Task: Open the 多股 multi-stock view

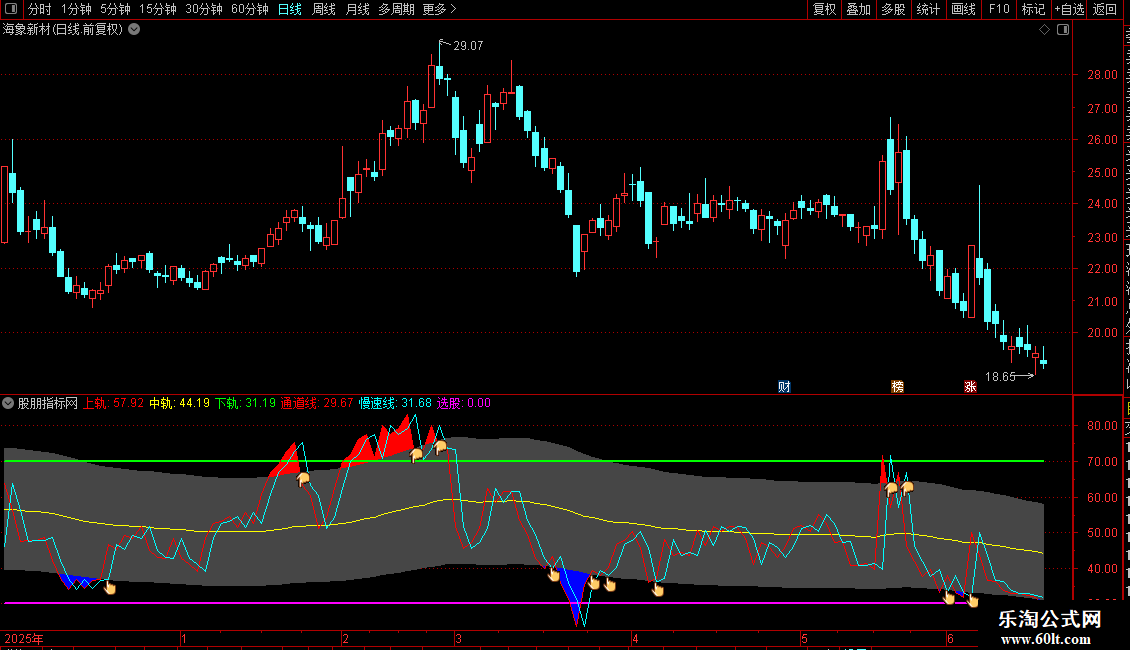Action: pyautogui.click(x=893, y=9)
